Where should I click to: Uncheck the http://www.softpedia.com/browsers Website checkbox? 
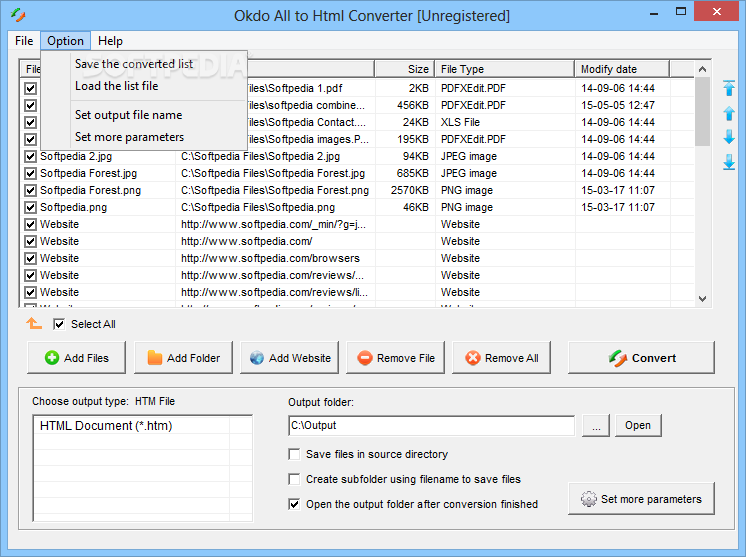(30, 258)
